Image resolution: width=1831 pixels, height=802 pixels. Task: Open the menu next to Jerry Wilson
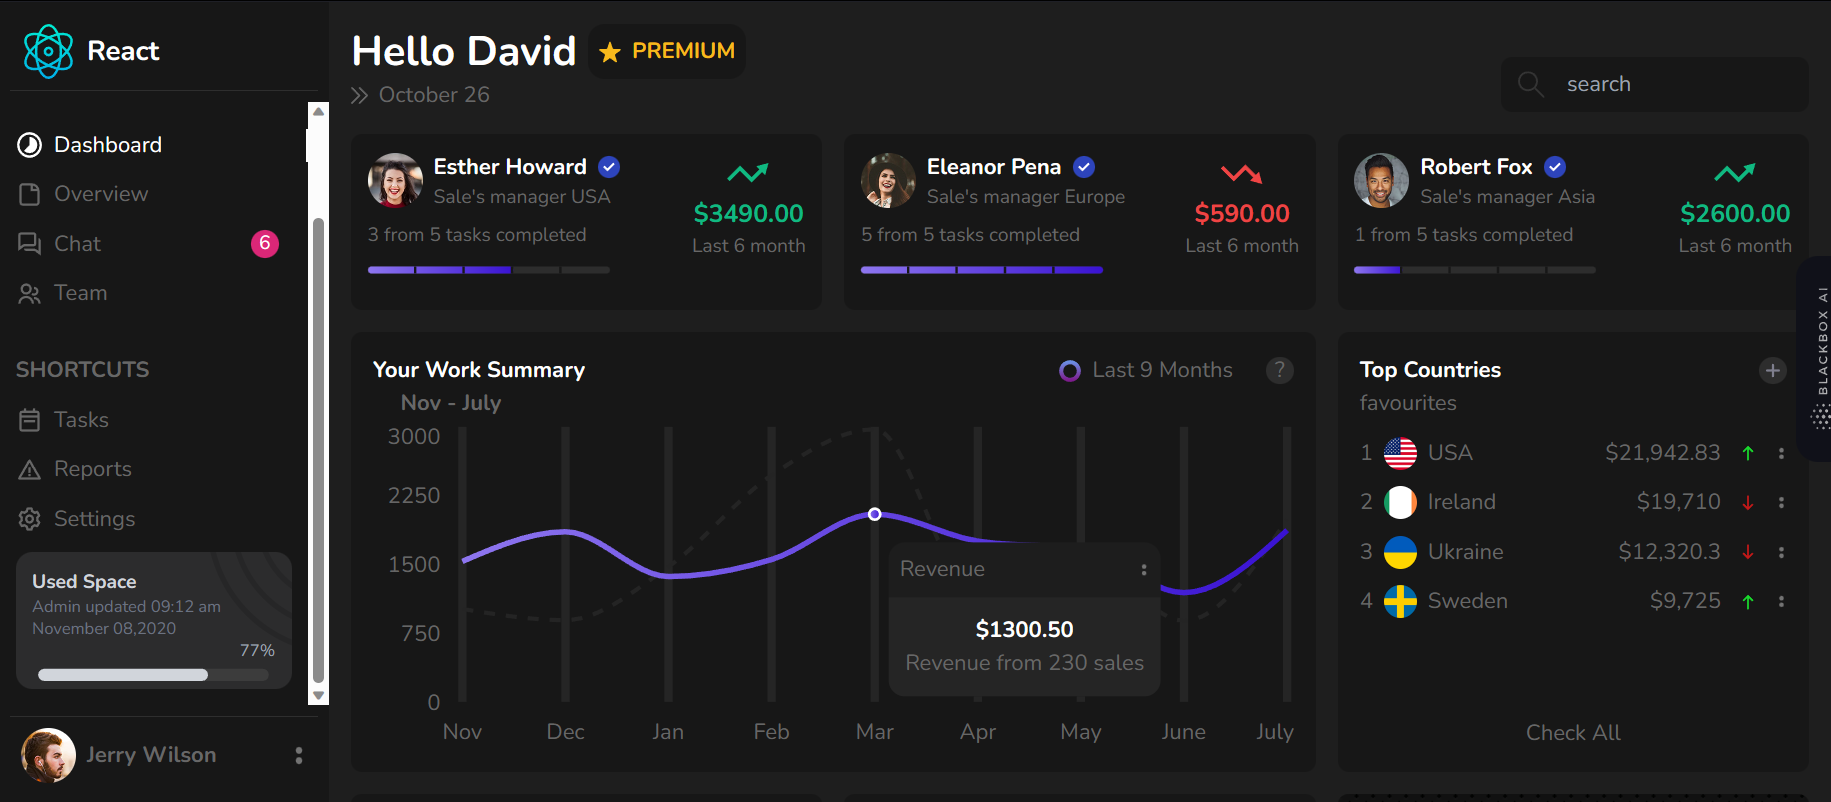(x=298, y=755)
